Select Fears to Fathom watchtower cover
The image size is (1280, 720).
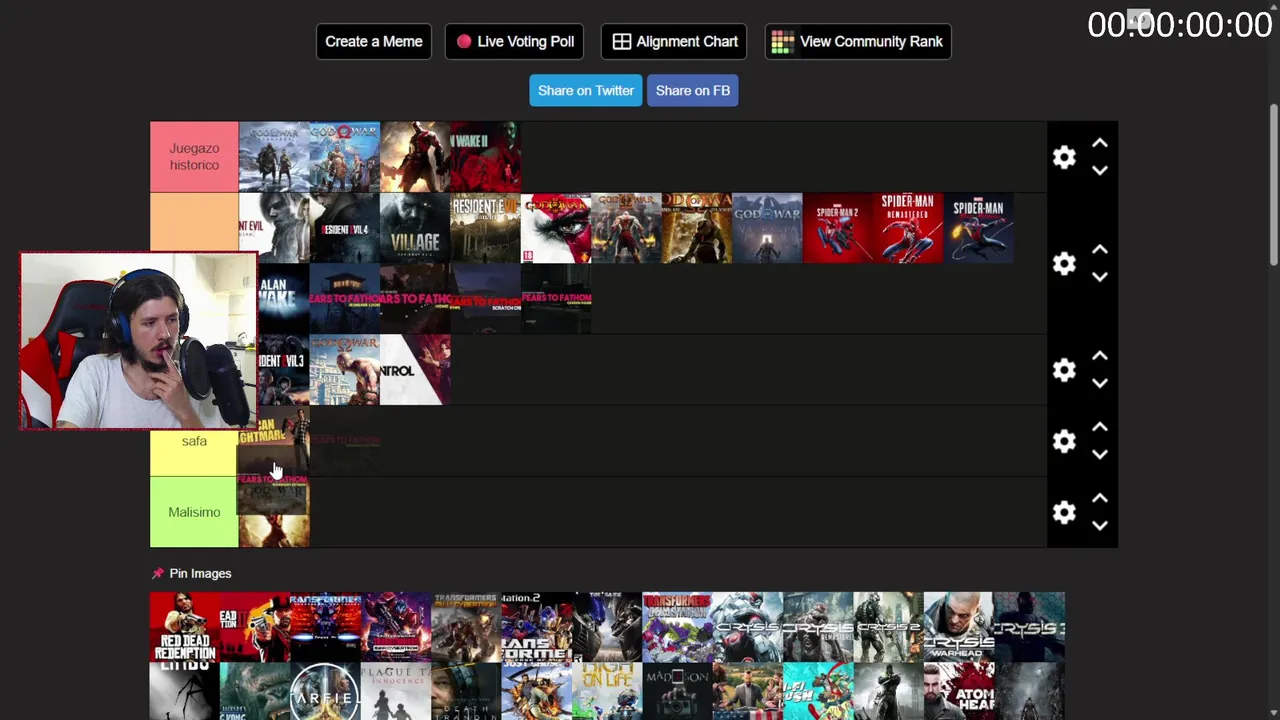pyautogui.click(x=344, y=299)
